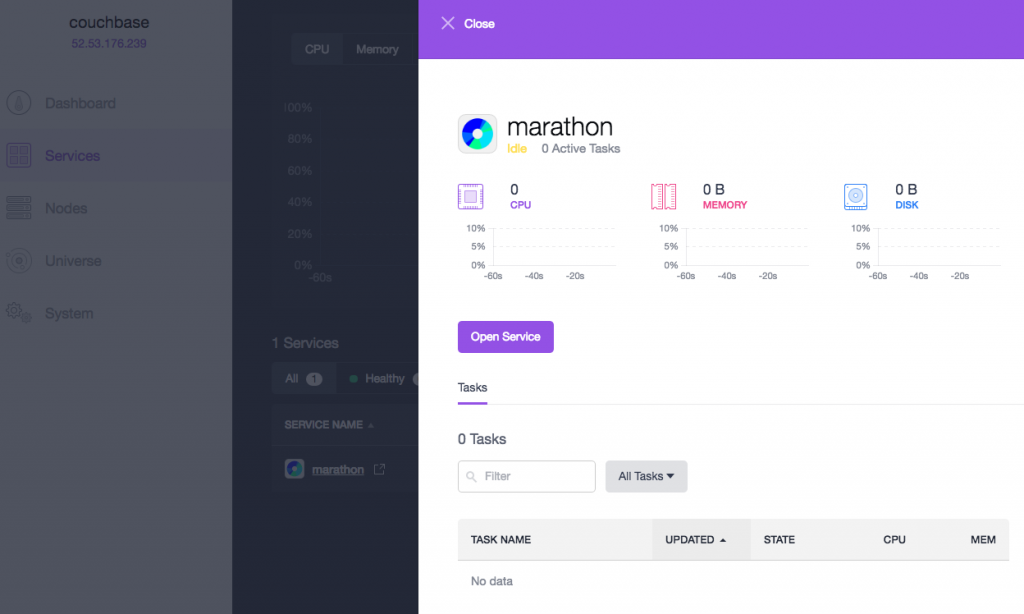Switch the background chart to CPU

[317, 49]
